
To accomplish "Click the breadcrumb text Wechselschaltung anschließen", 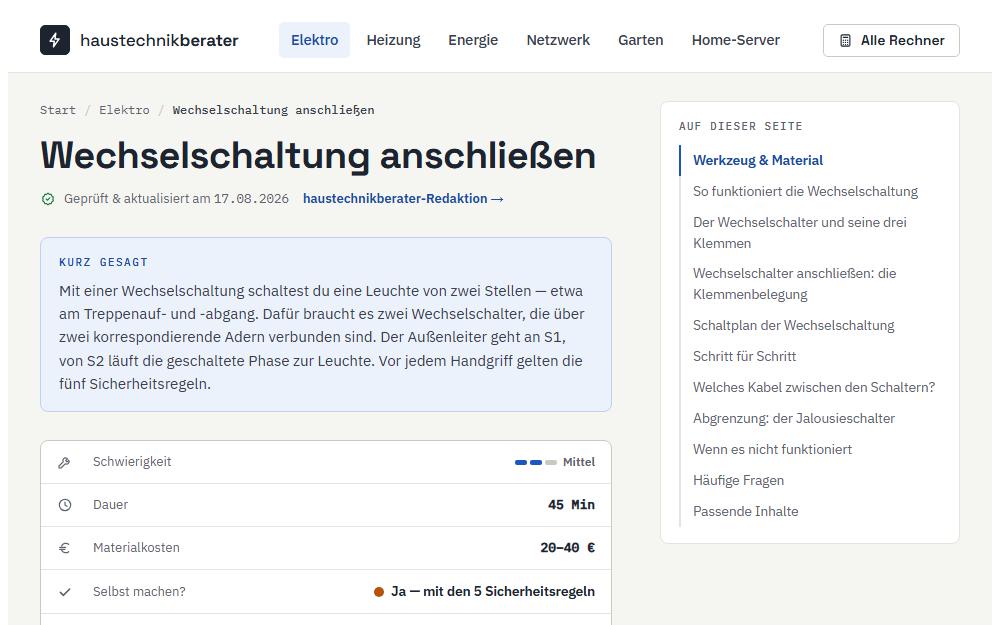I will tap(274, 110).
